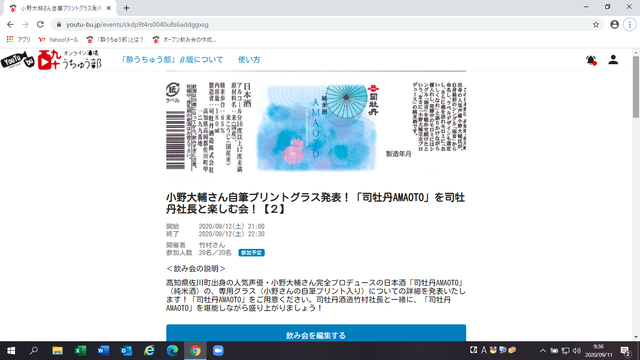The image size is (640, 360).
Task: Open a new browser tab
Action: pyautogui.click(x=127, y=8)
